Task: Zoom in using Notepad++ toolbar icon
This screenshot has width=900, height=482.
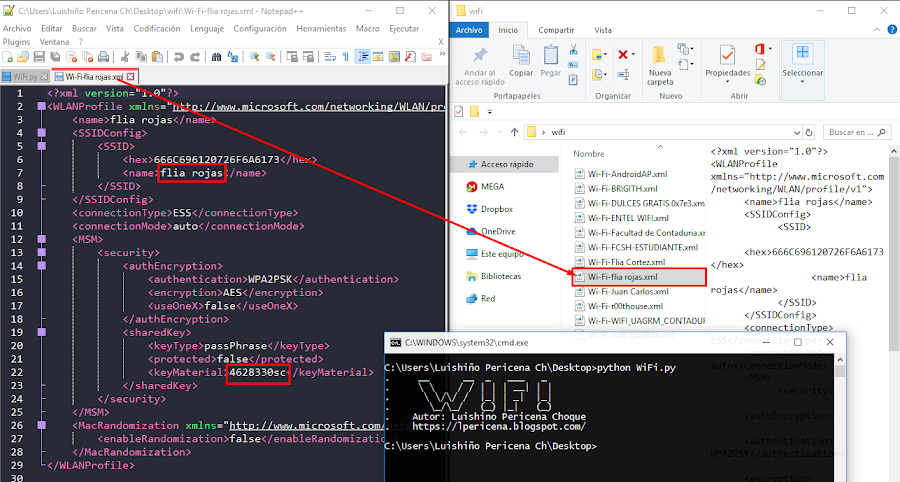Action: [254, 56]
